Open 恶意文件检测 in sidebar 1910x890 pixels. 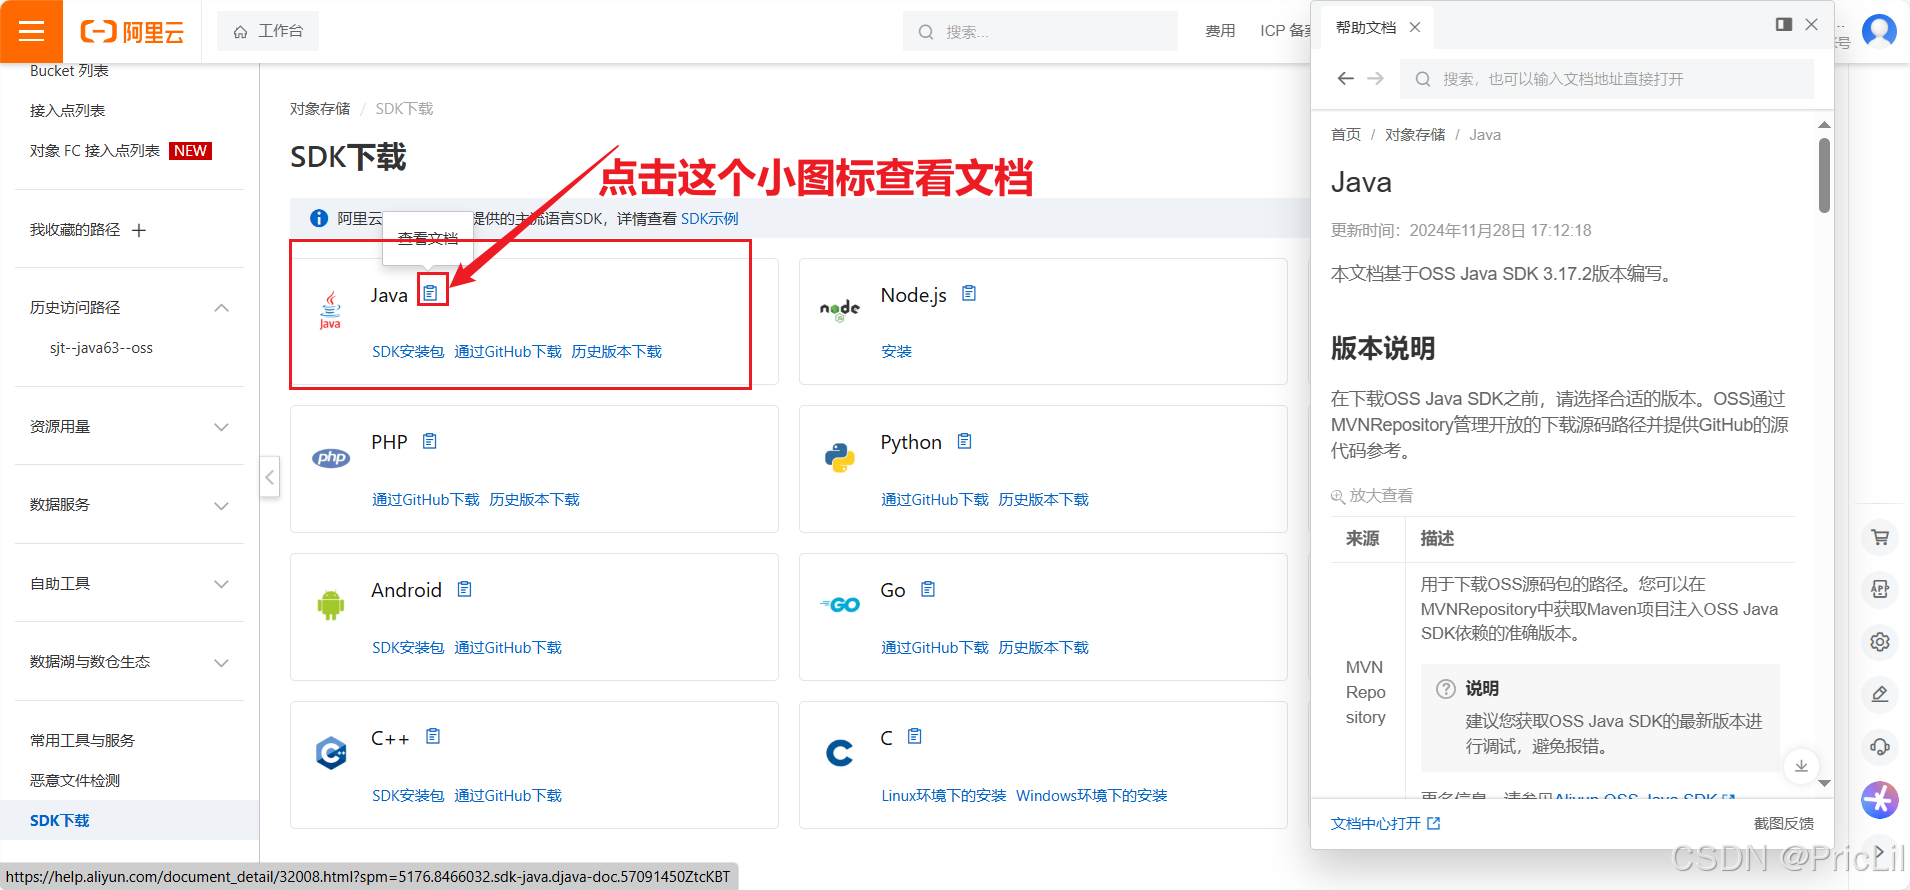[x=75, y=781]
